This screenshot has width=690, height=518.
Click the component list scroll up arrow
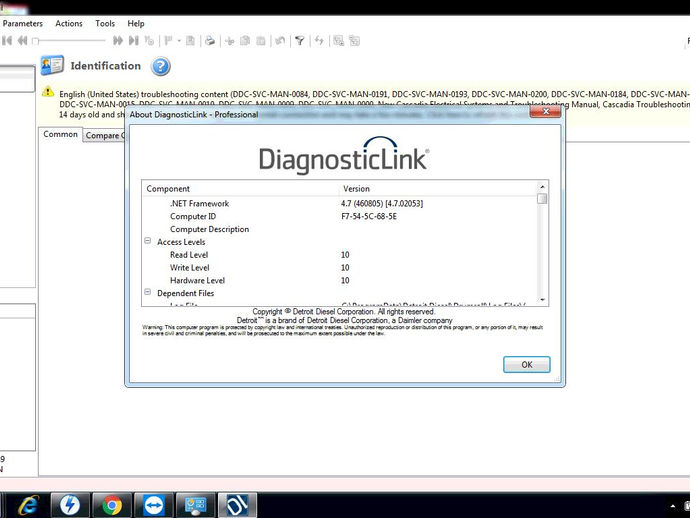542,187
